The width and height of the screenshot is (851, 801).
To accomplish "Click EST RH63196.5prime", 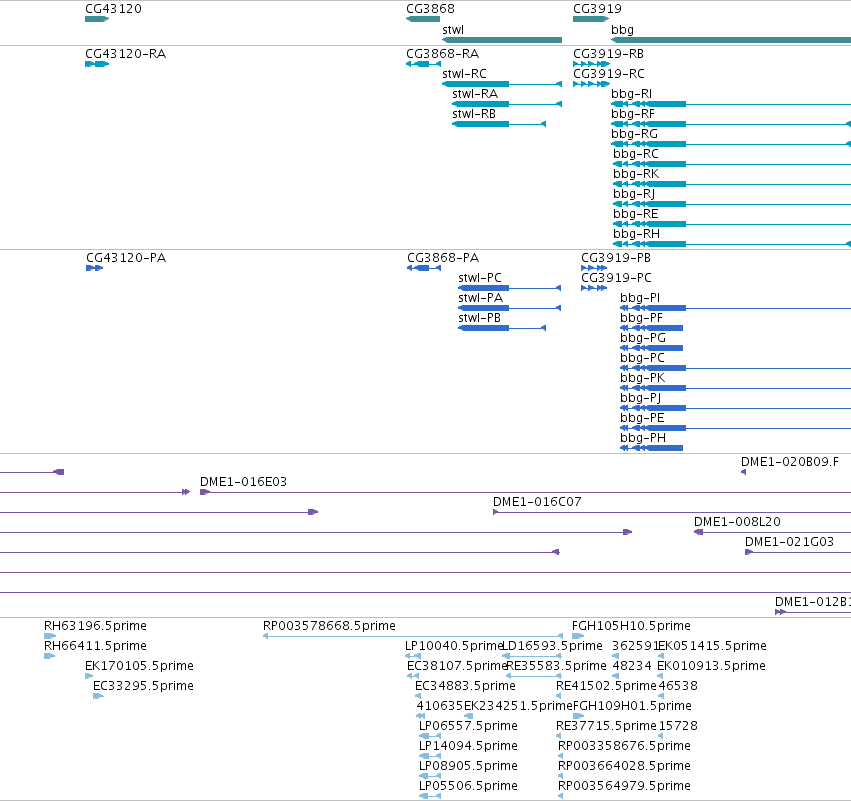I will (x=96, y=626).
